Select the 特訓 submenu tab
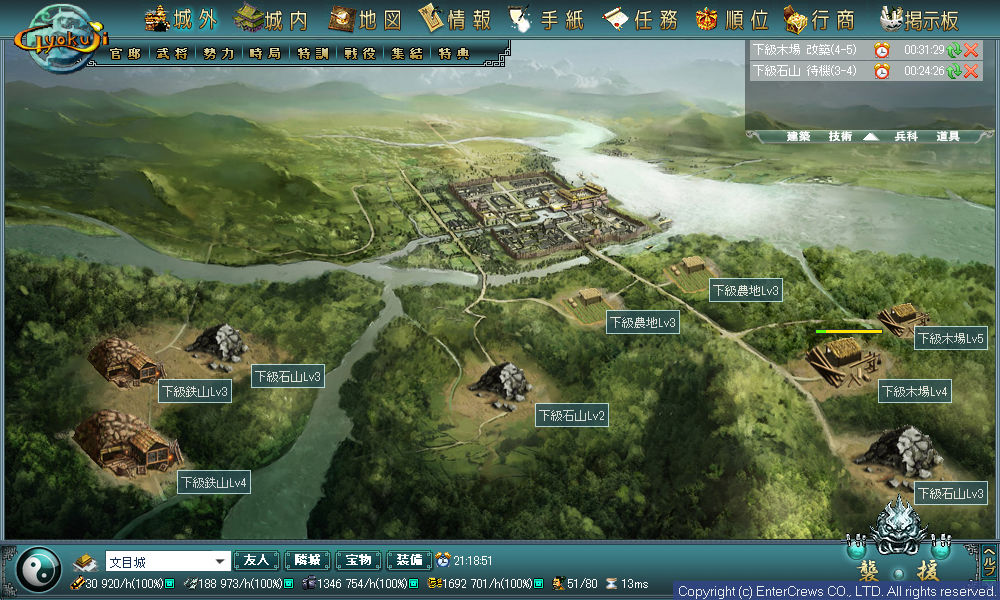1000x600 pixels. click(312, 54)
